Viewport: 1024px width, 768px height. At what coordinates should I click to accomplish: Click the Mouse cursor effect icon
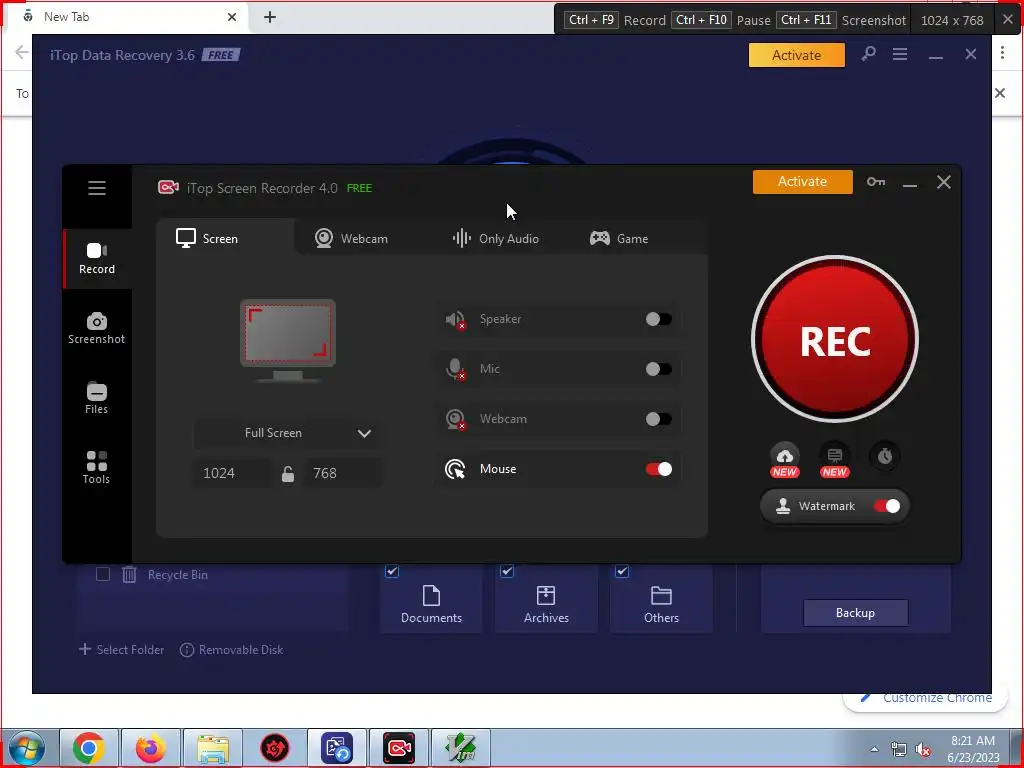[455, 469]
